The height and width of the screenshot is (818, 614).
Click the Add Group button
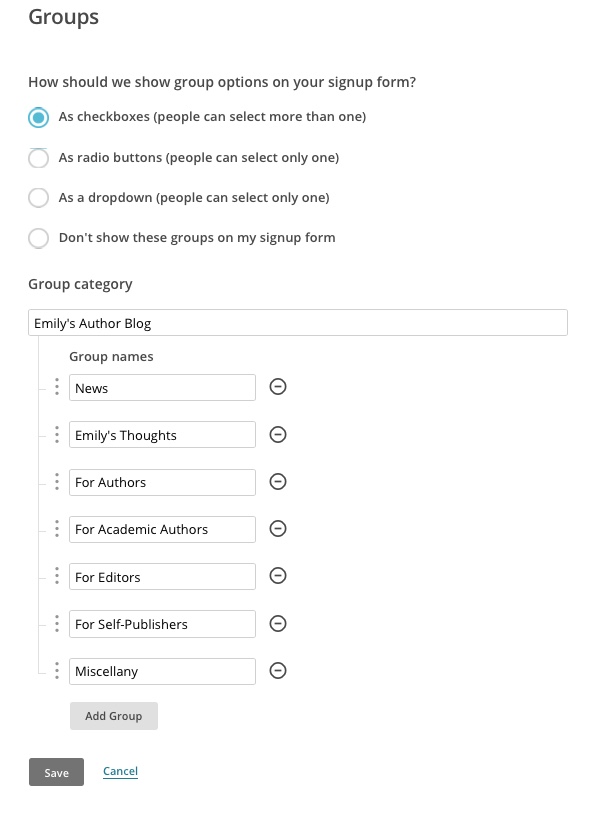coord(114,716)
